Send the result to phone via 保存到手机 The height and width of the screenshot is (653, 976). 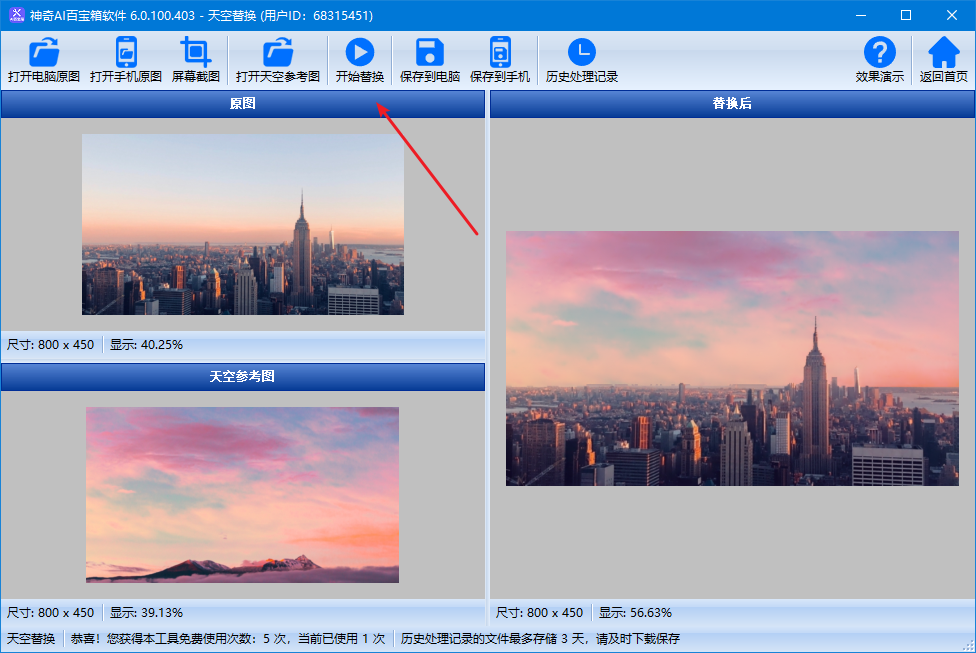pos(500,53)
